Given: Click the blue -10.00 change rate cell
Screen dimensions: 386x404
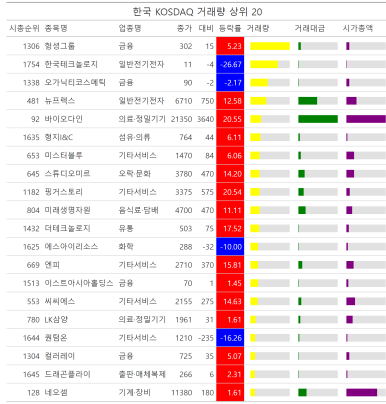Looking at the screenshot, I should pyautogui.click(x=230, y=247).
